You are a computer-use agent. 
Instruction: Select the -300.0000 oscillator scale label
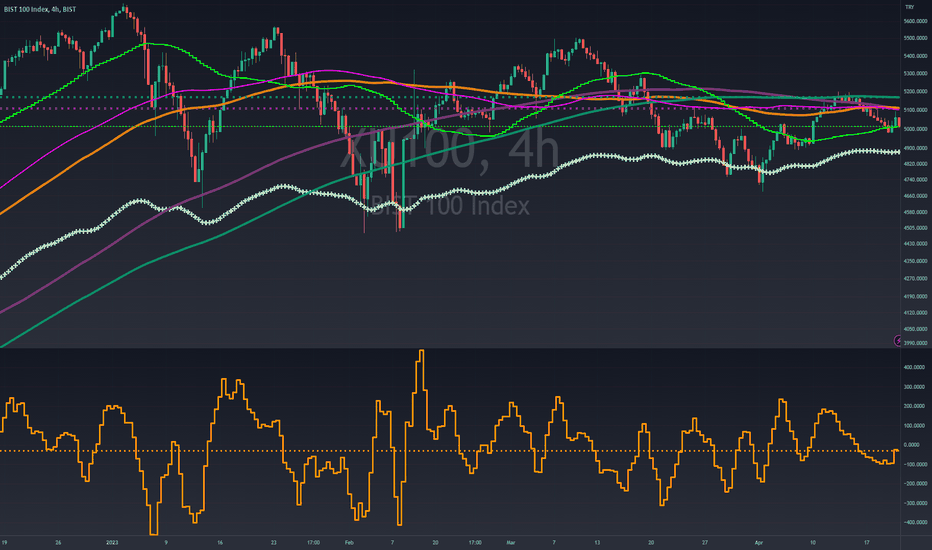[x=915, y=503]
